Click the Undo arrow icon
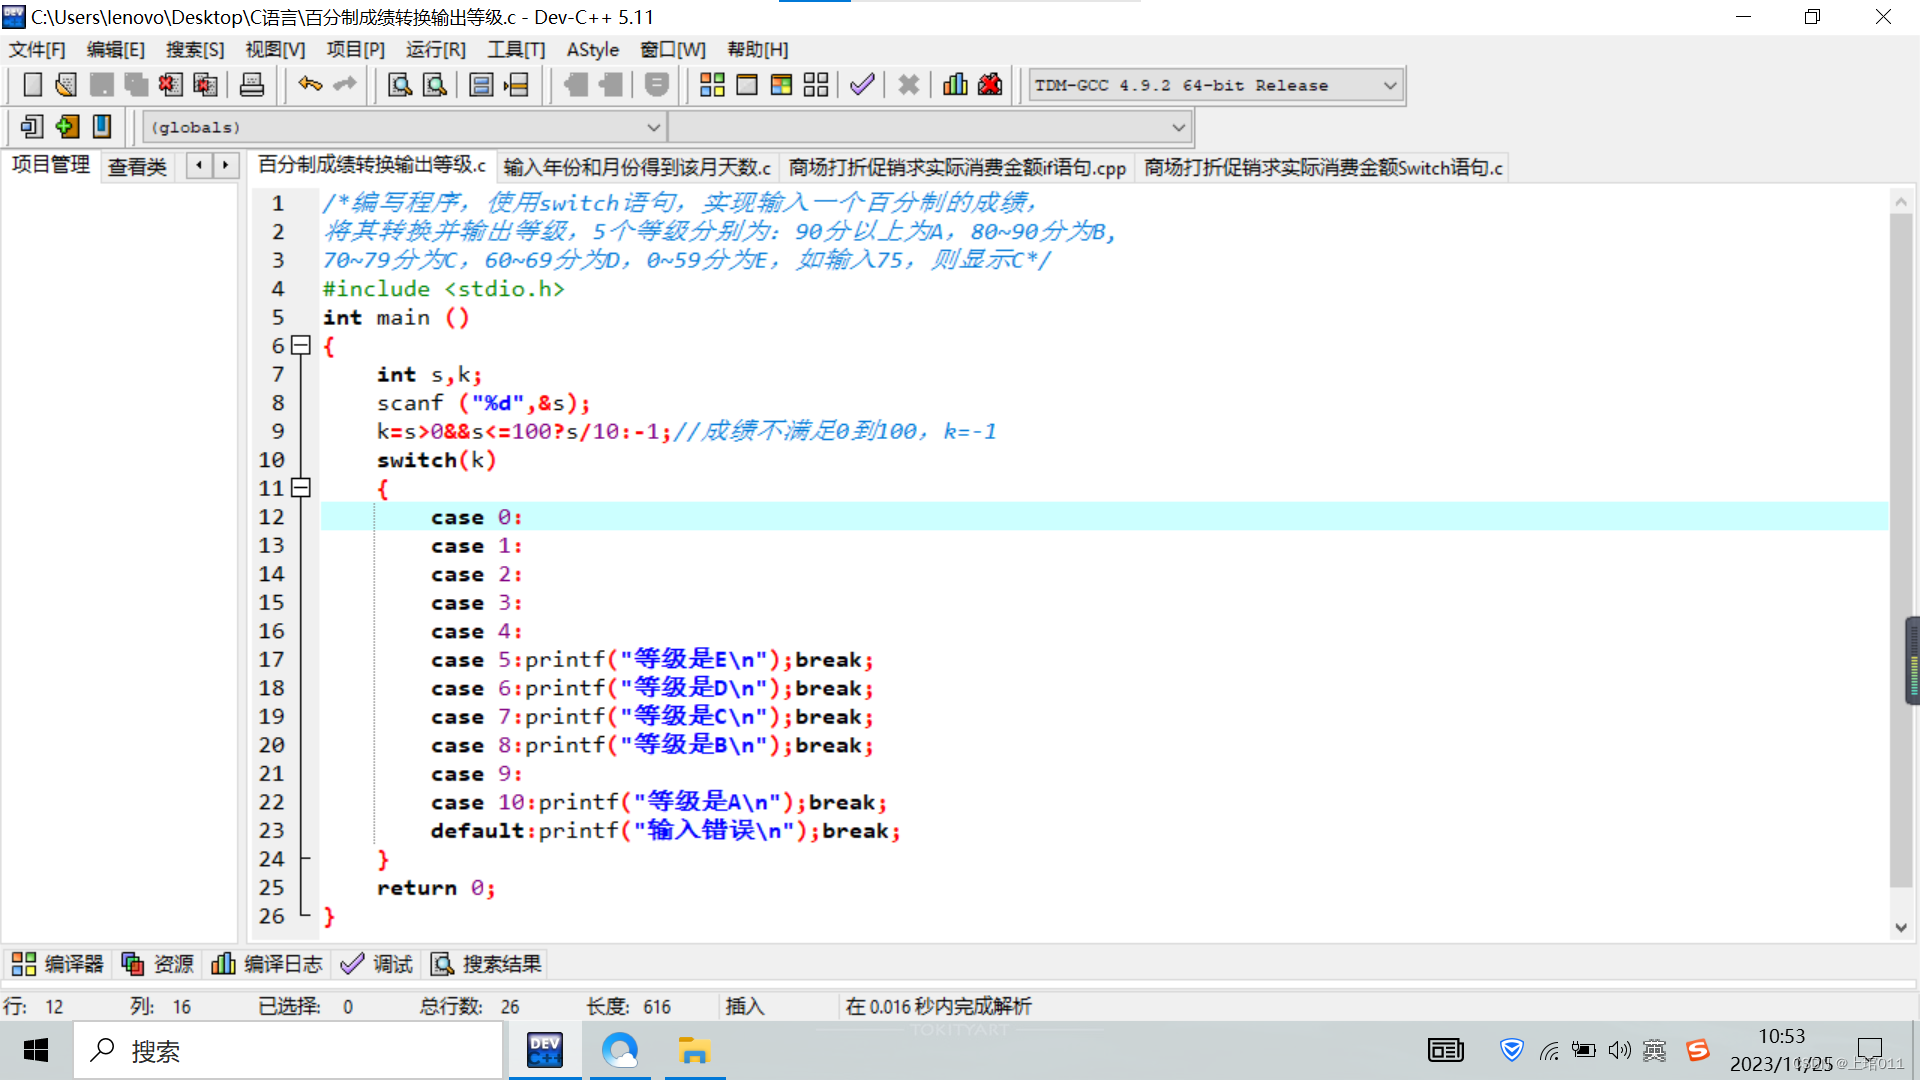This screenshot has height=1080, width=1920. point(310,85)
